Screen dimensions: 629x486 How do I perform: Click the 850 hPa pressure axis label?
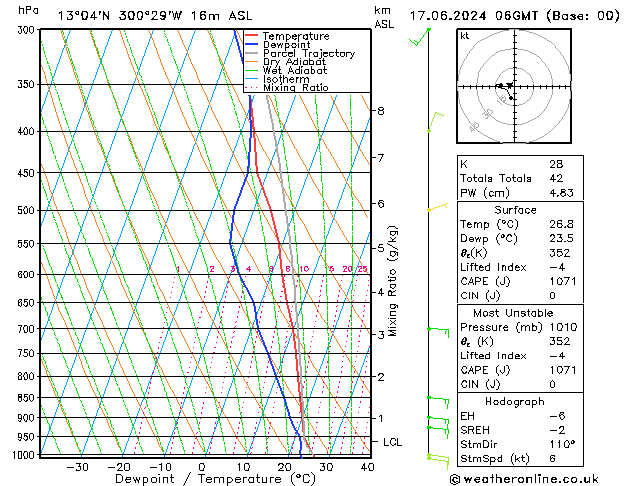pyautogui.click(x=28, y=398)
